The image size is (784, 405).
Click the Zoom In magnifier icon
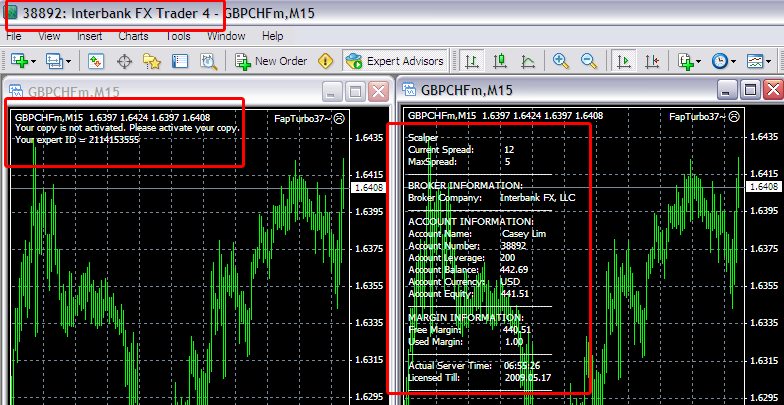tap(561, 61)
